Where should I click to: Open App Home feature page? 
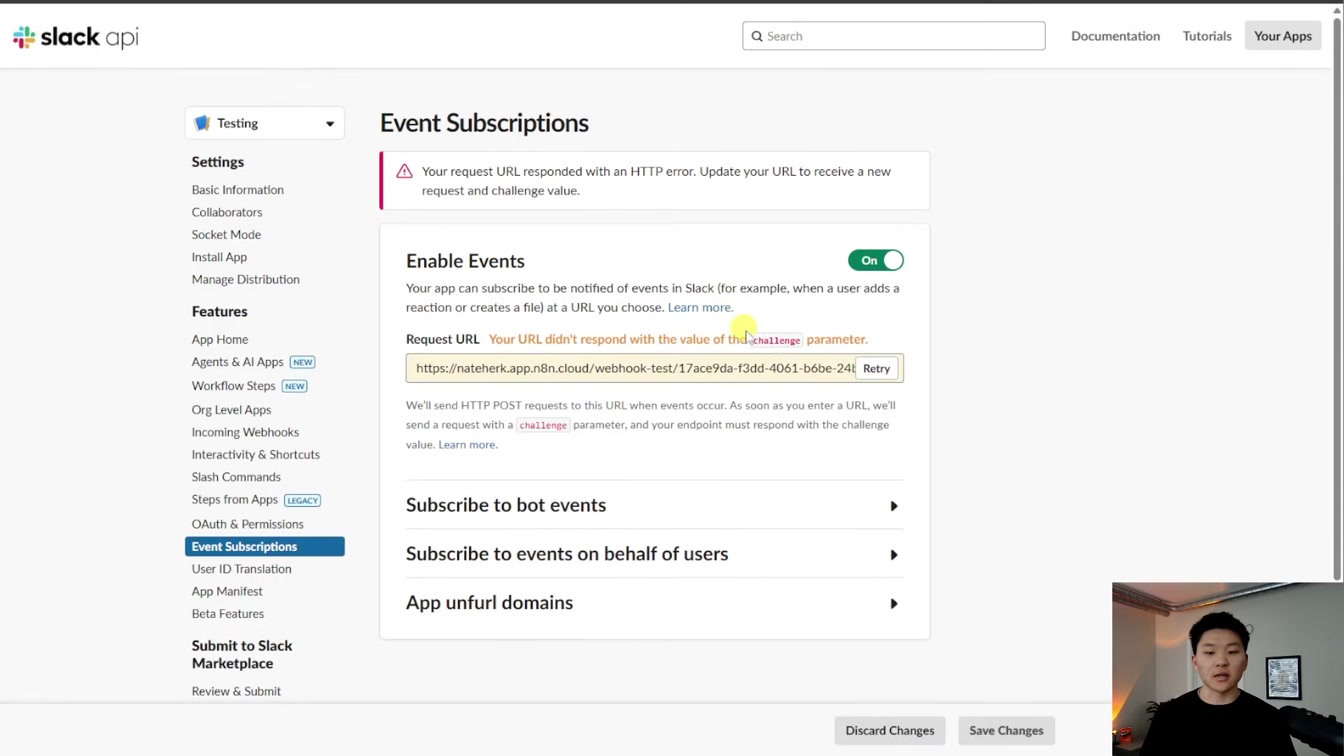pos(220,340)
